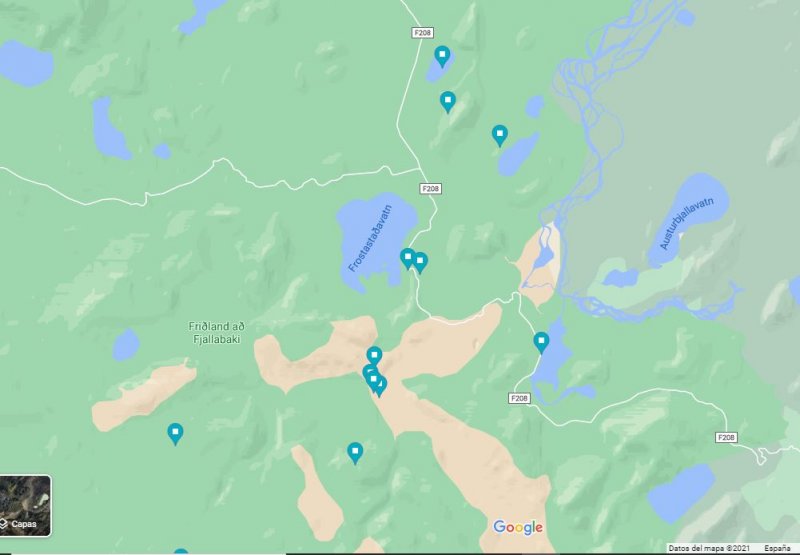Click the topmost F208 road shield
Viewport: 800px width, 555px height.
click(x=422, y=33)
